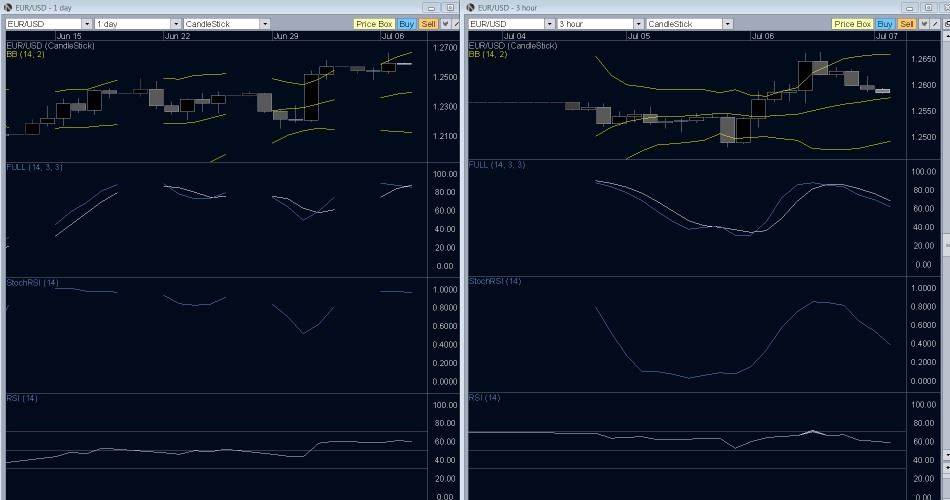The height and width of the screenshot is (500, 950).
Task: Minimize the EUR/USD 1 day window
Action: coord(432,8)
